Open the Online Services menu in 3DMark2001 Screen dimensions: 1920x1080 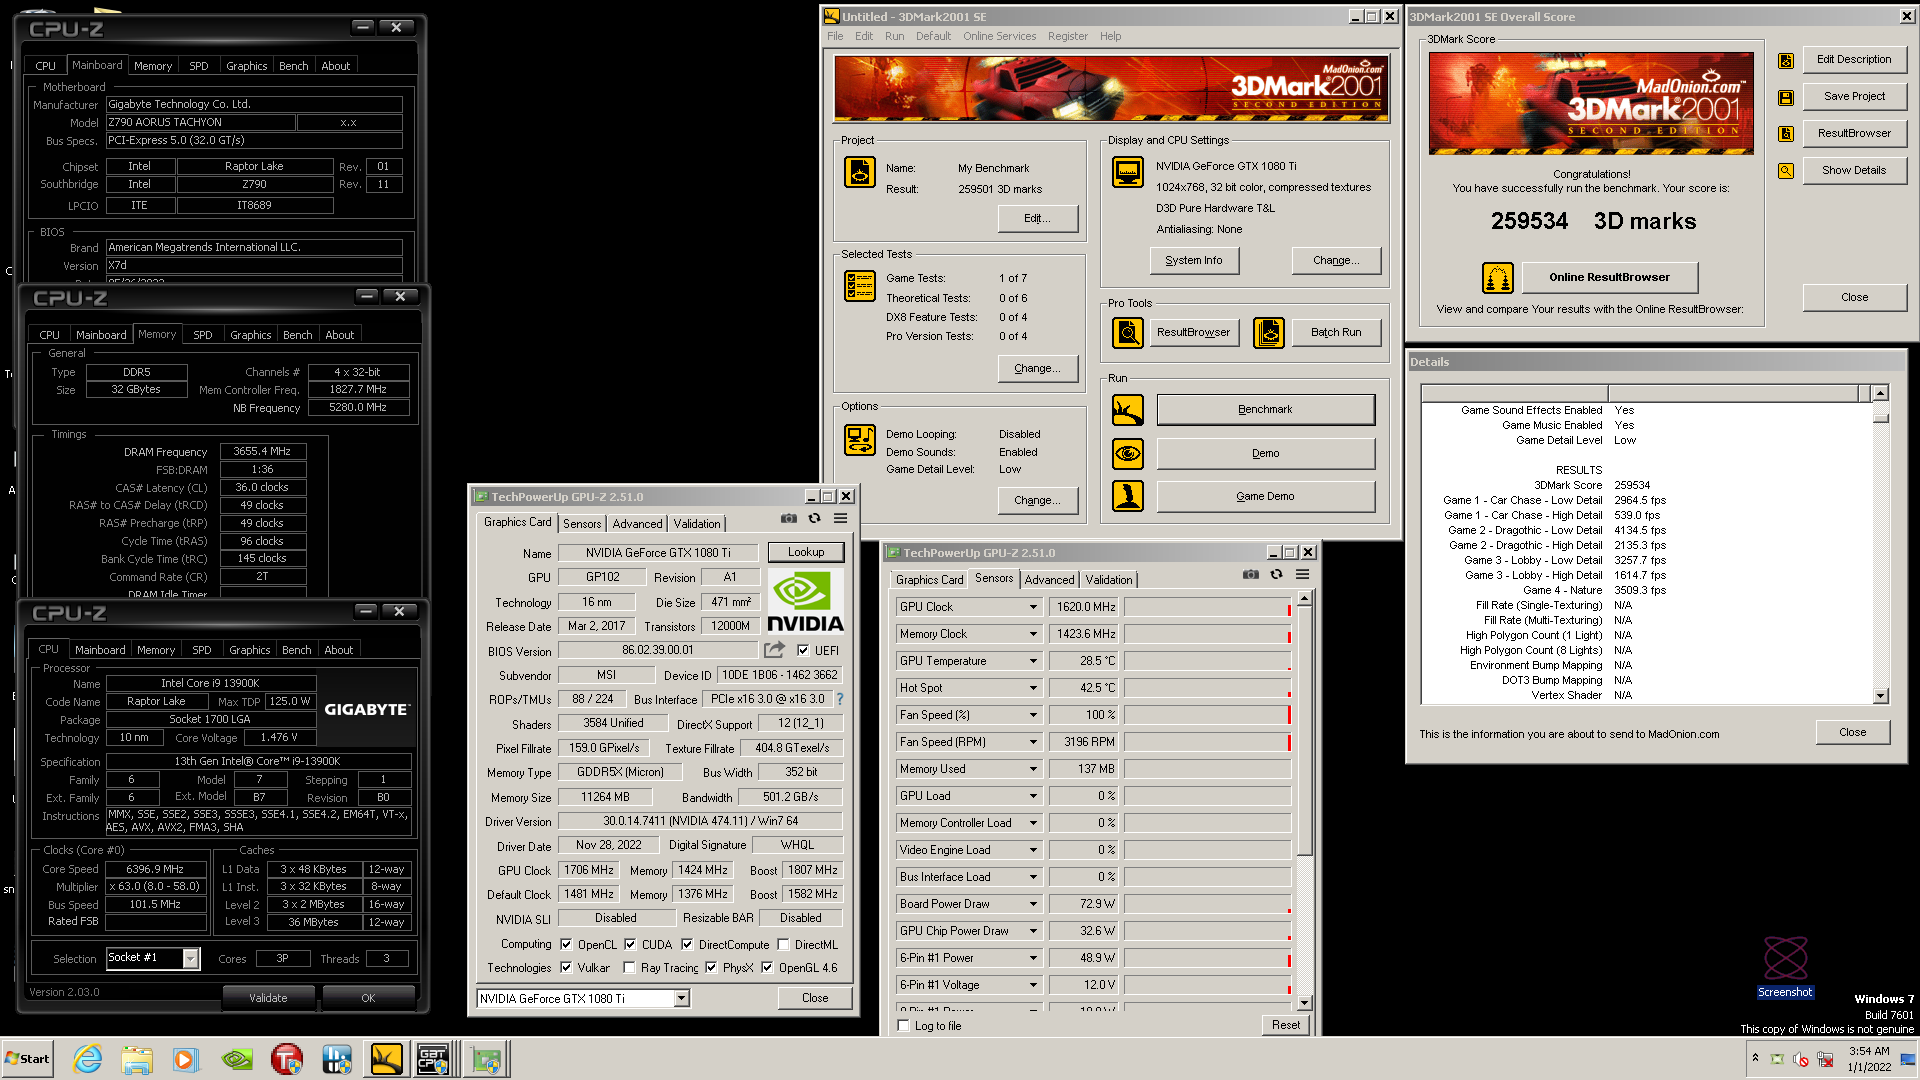pos(999,36)
